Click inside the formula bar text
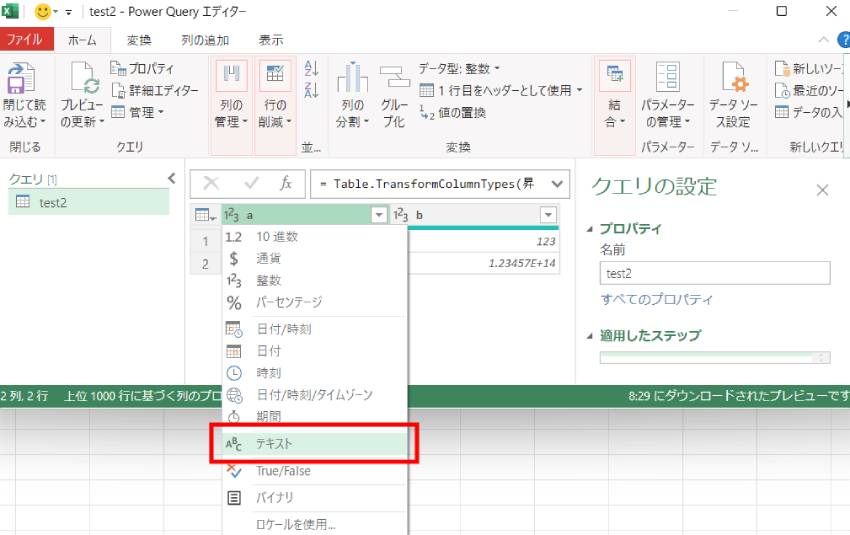The image size is (850, 535). click(x=429, y=184)
